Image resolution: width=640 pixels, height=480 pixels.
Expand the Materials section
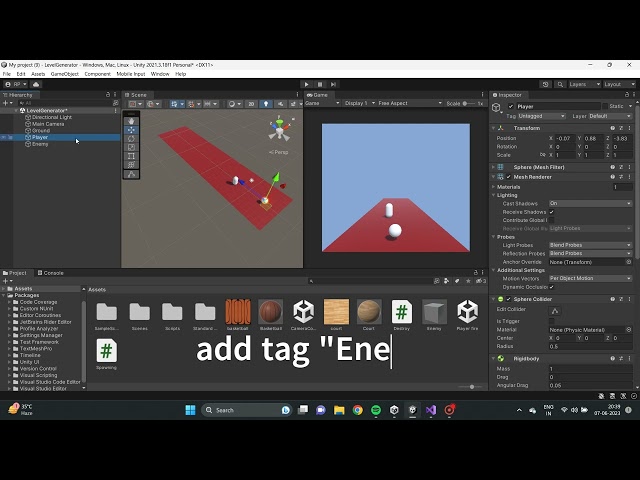493,187
